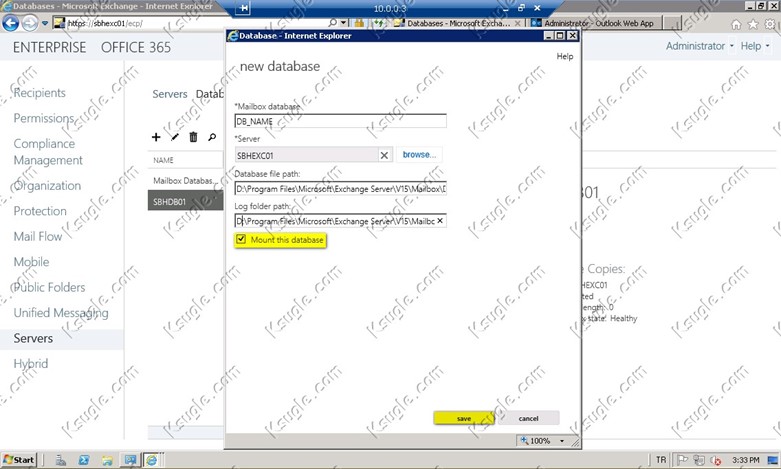Open the Administrator account dropdown
This screenshot has width=781, height=469.
point(700,46)
